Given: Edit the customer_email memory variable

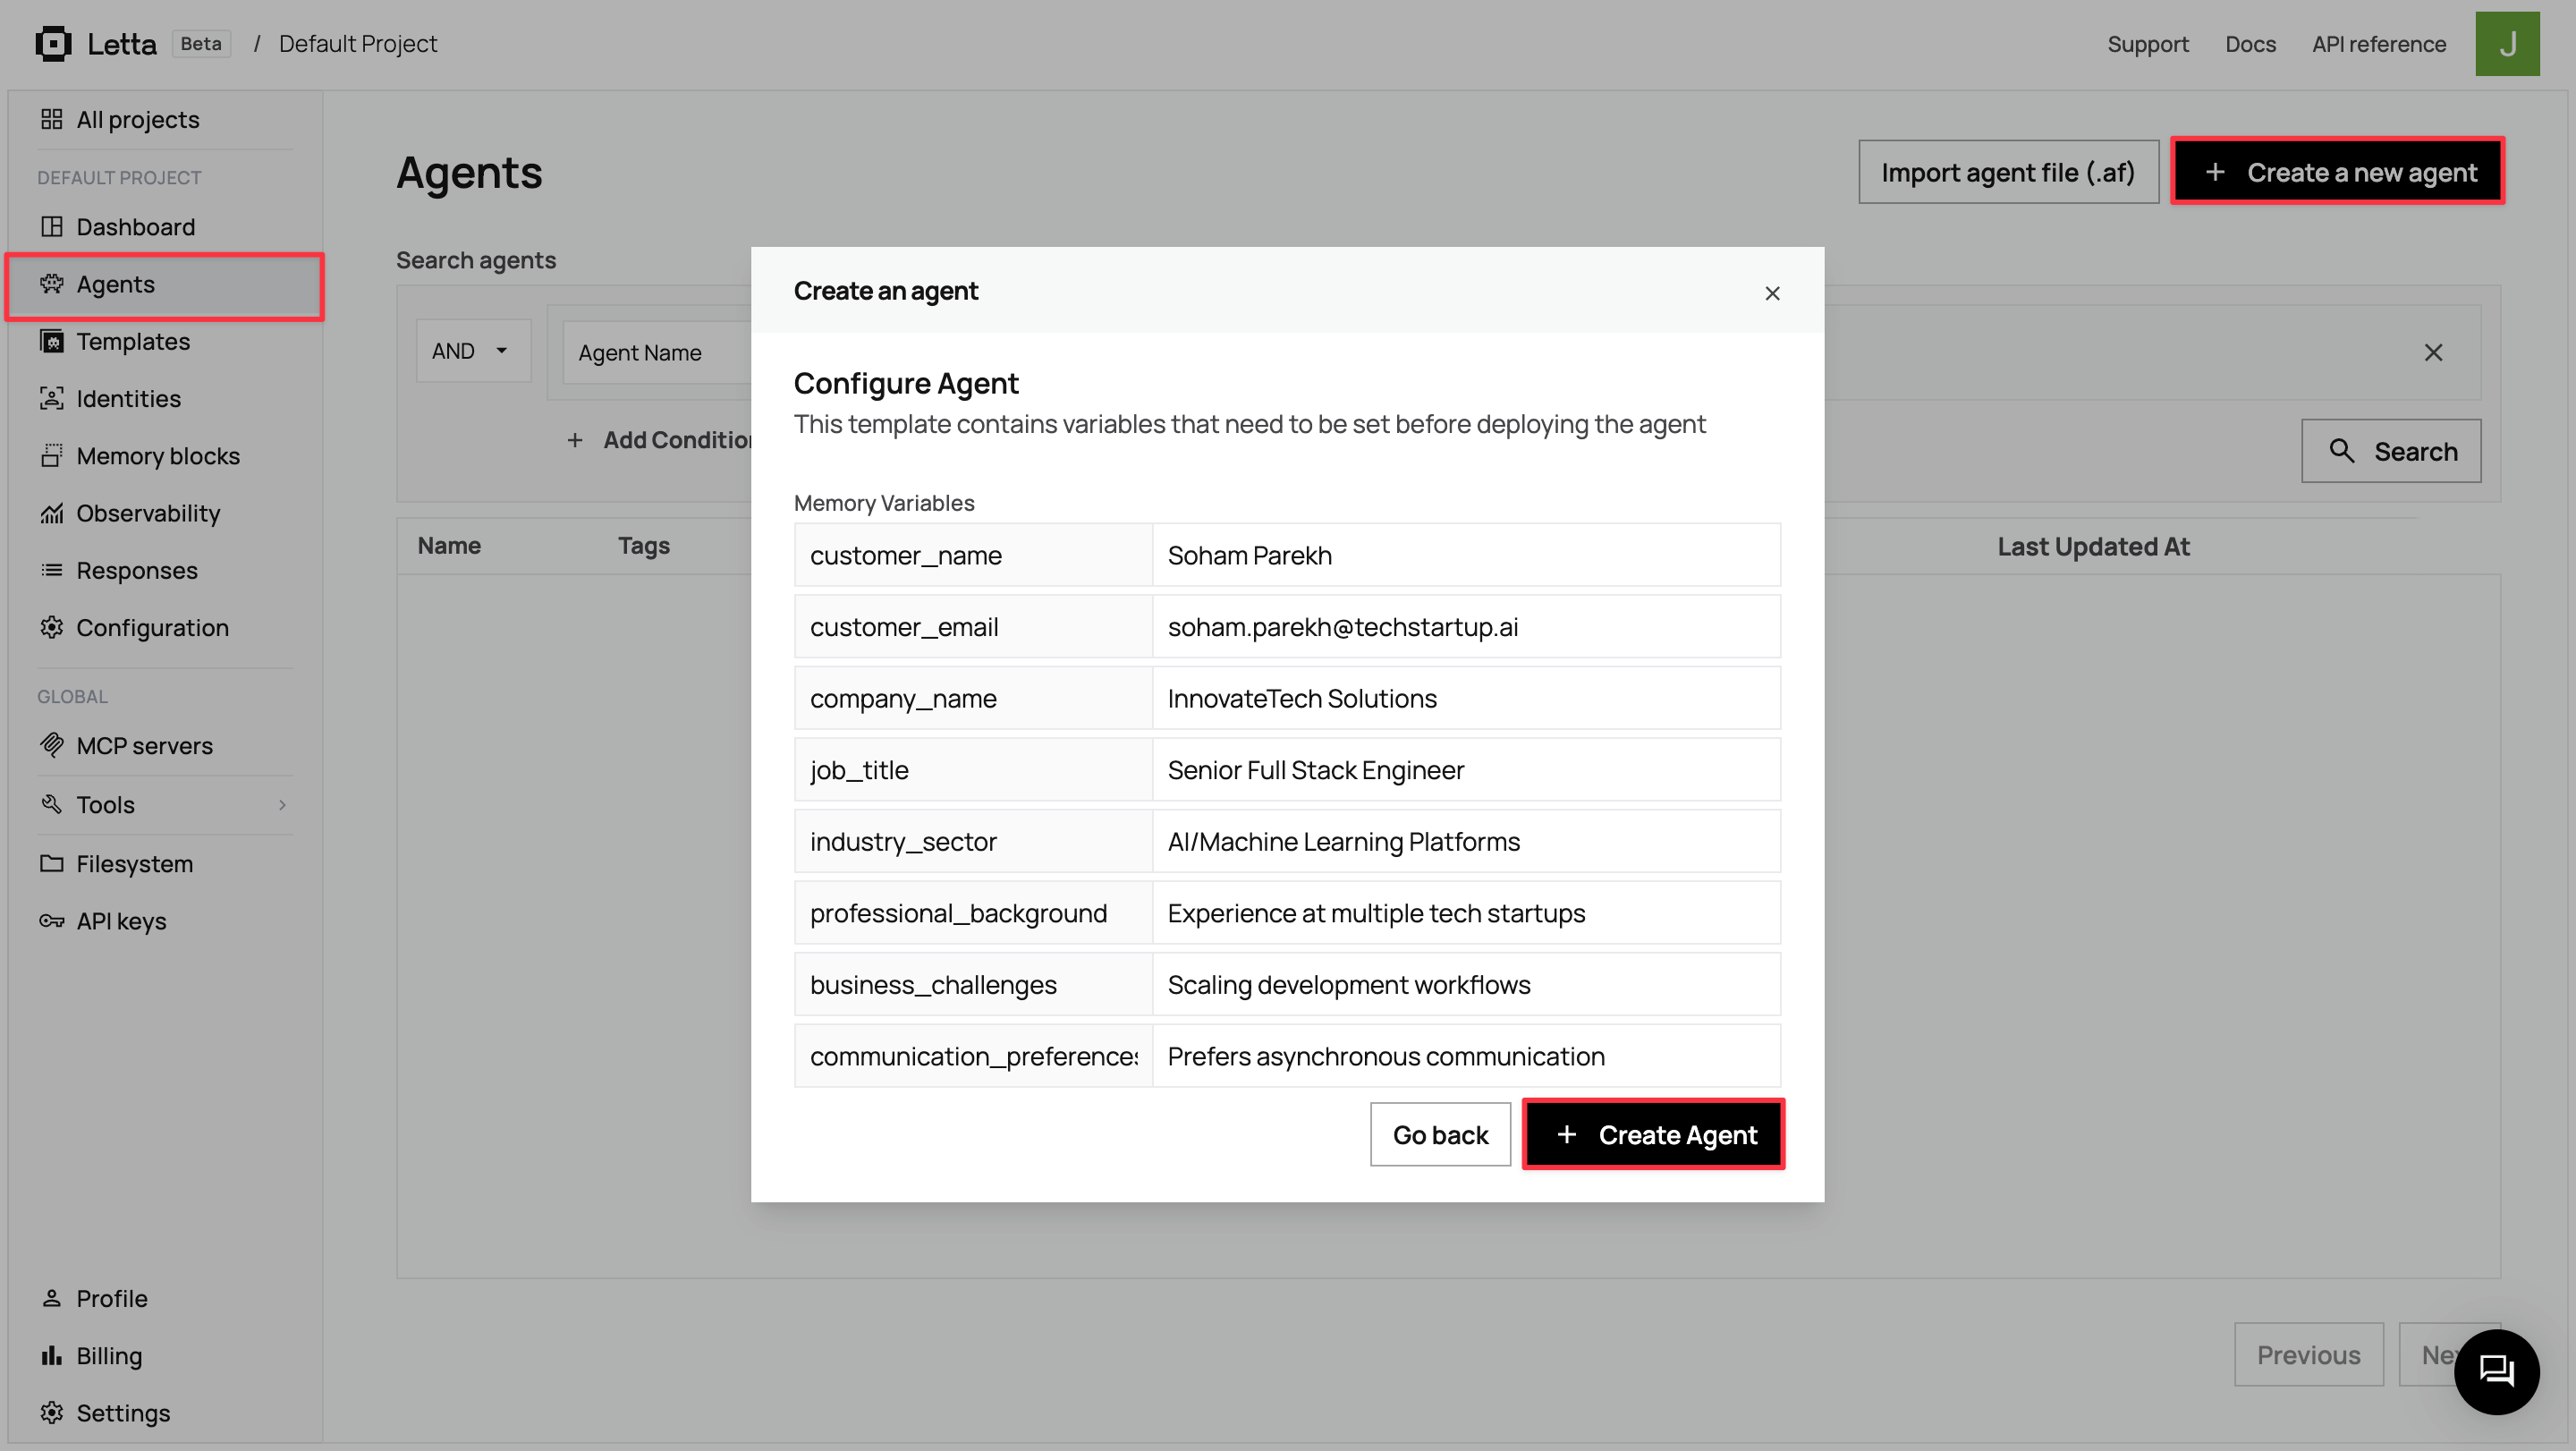Looking at the screenshot, I should pyautogui.click(x=1465, y=626).
